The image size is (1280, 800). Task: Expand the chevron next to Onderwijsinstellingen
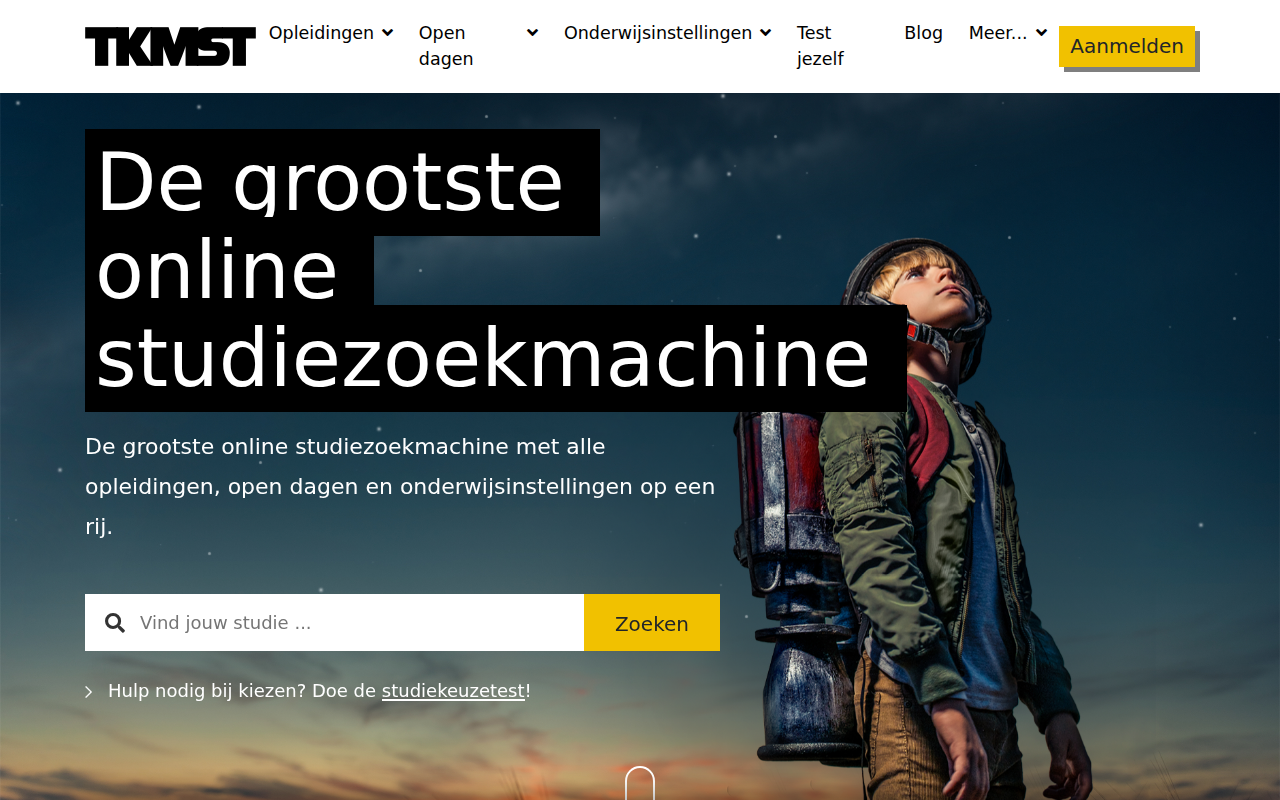(x=765, y=33)
